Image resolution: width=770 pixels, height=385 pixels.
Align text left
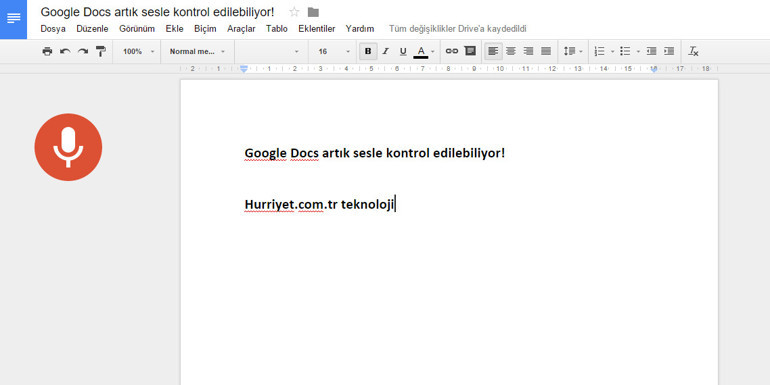click(x=493, y=51)
